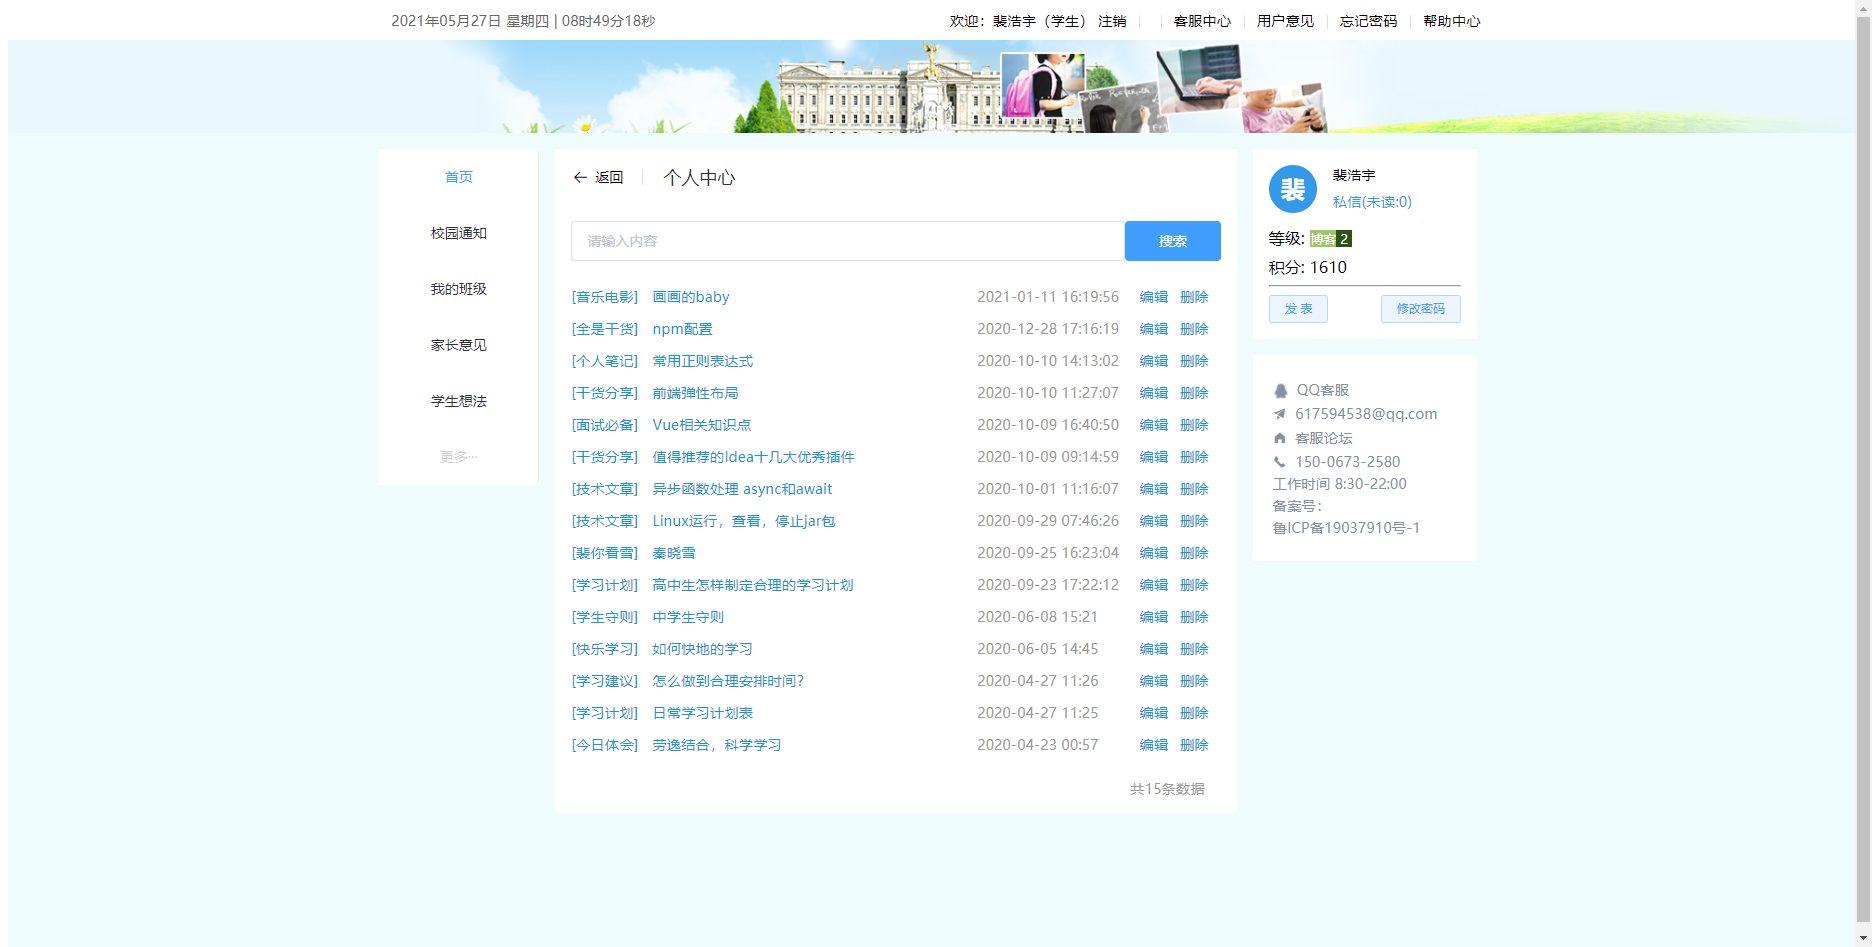The height and width of the screenshot is (947, 1872).
Task: Delete the 劳逸结合，科学学习 post
Action: click(x=1194, y=745)
